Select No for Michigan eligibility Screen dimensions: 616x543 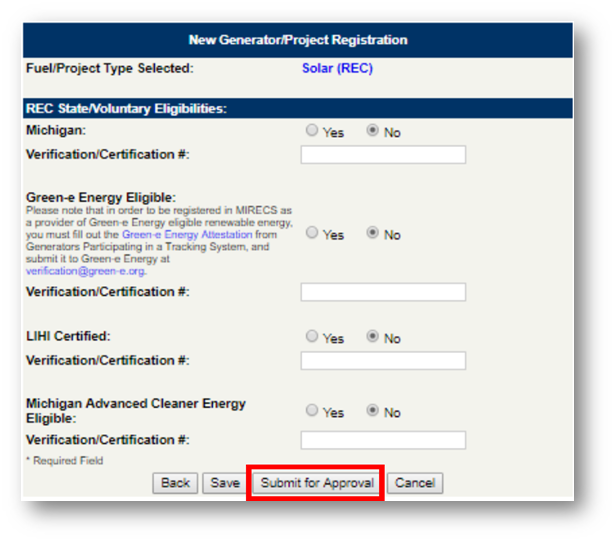tap(373, 131)
